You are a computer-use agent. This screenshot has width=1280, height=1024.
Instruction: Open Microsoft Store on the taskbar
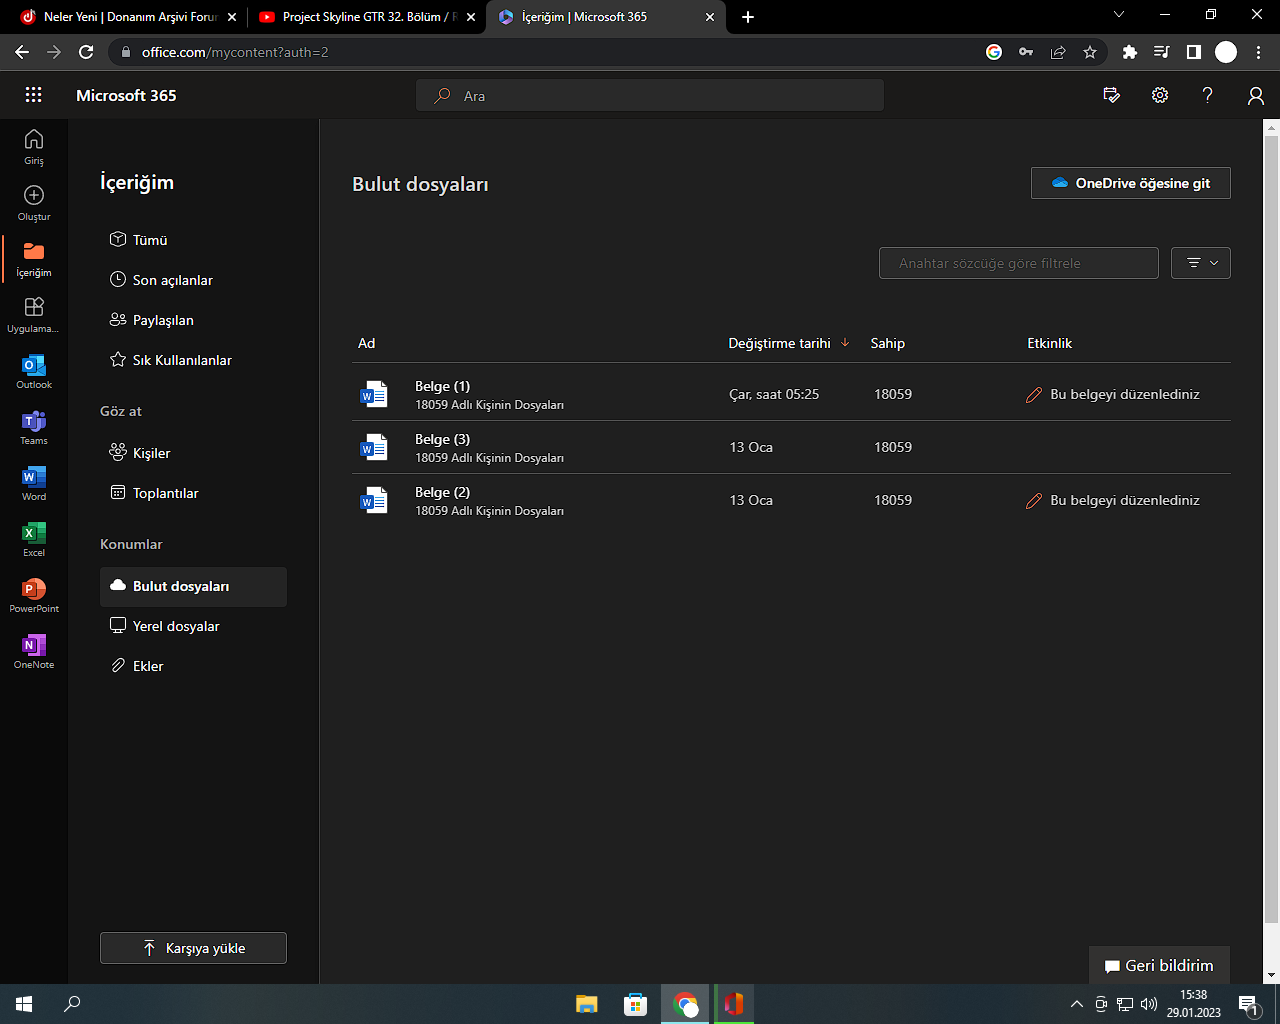(635, 1004)
